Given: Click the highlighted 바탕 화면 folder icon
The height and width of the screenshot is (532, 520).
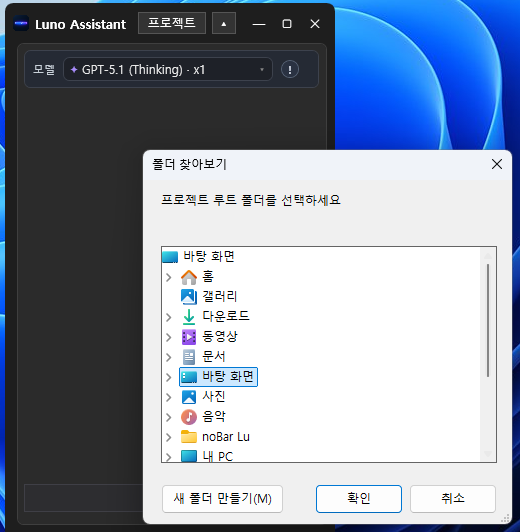Looking at the screenshot, I should [189, 377].
